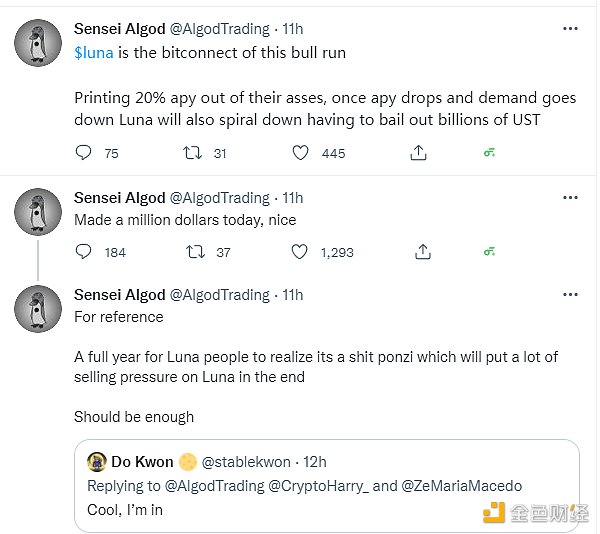Reply to the $luna bitconnect tweet
Viewport: 600px width, 534px height.
[x=84, y=153]
